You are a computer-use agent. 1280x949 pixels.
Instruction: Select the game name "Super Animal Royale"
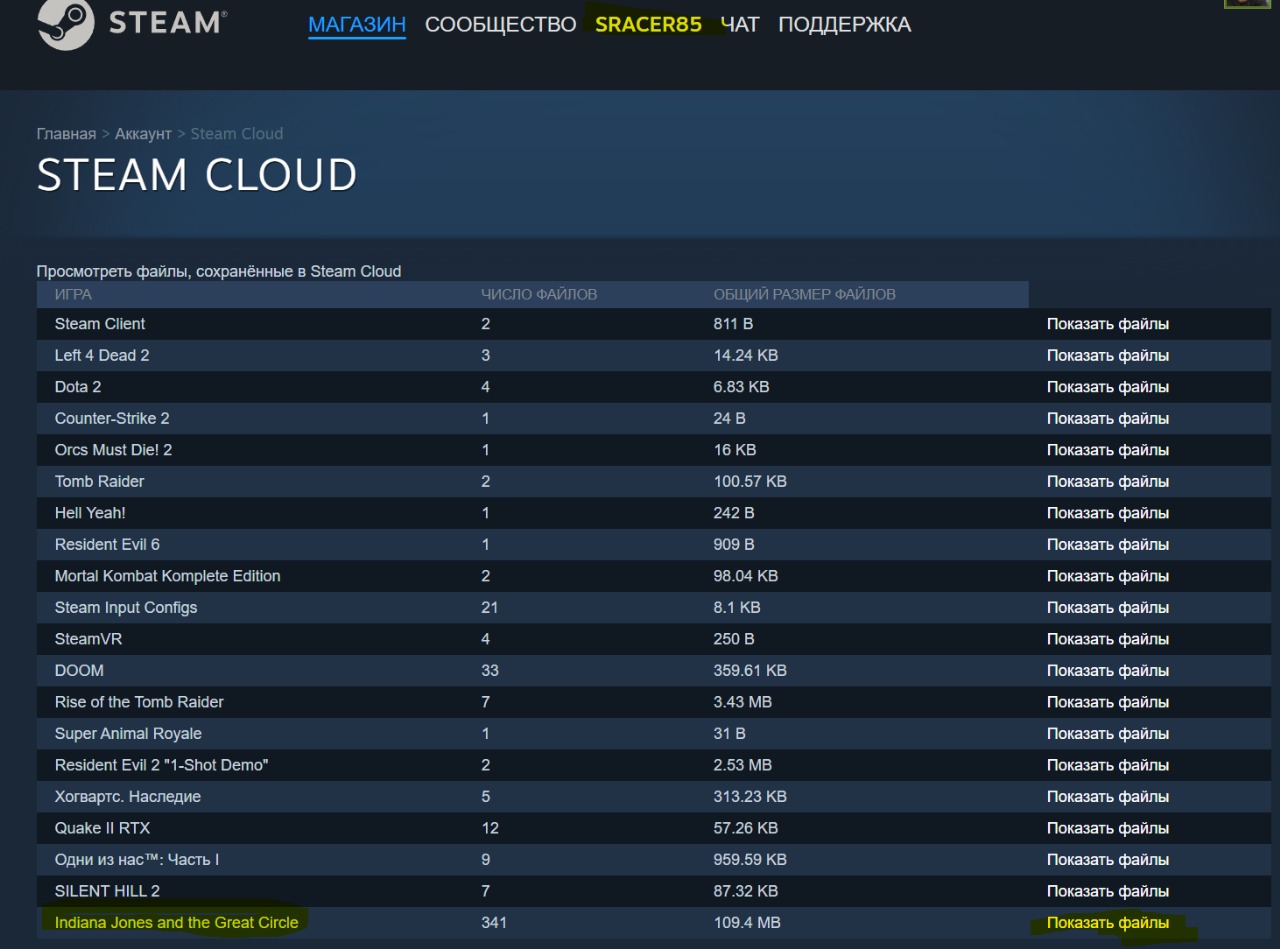click(128, 733)
